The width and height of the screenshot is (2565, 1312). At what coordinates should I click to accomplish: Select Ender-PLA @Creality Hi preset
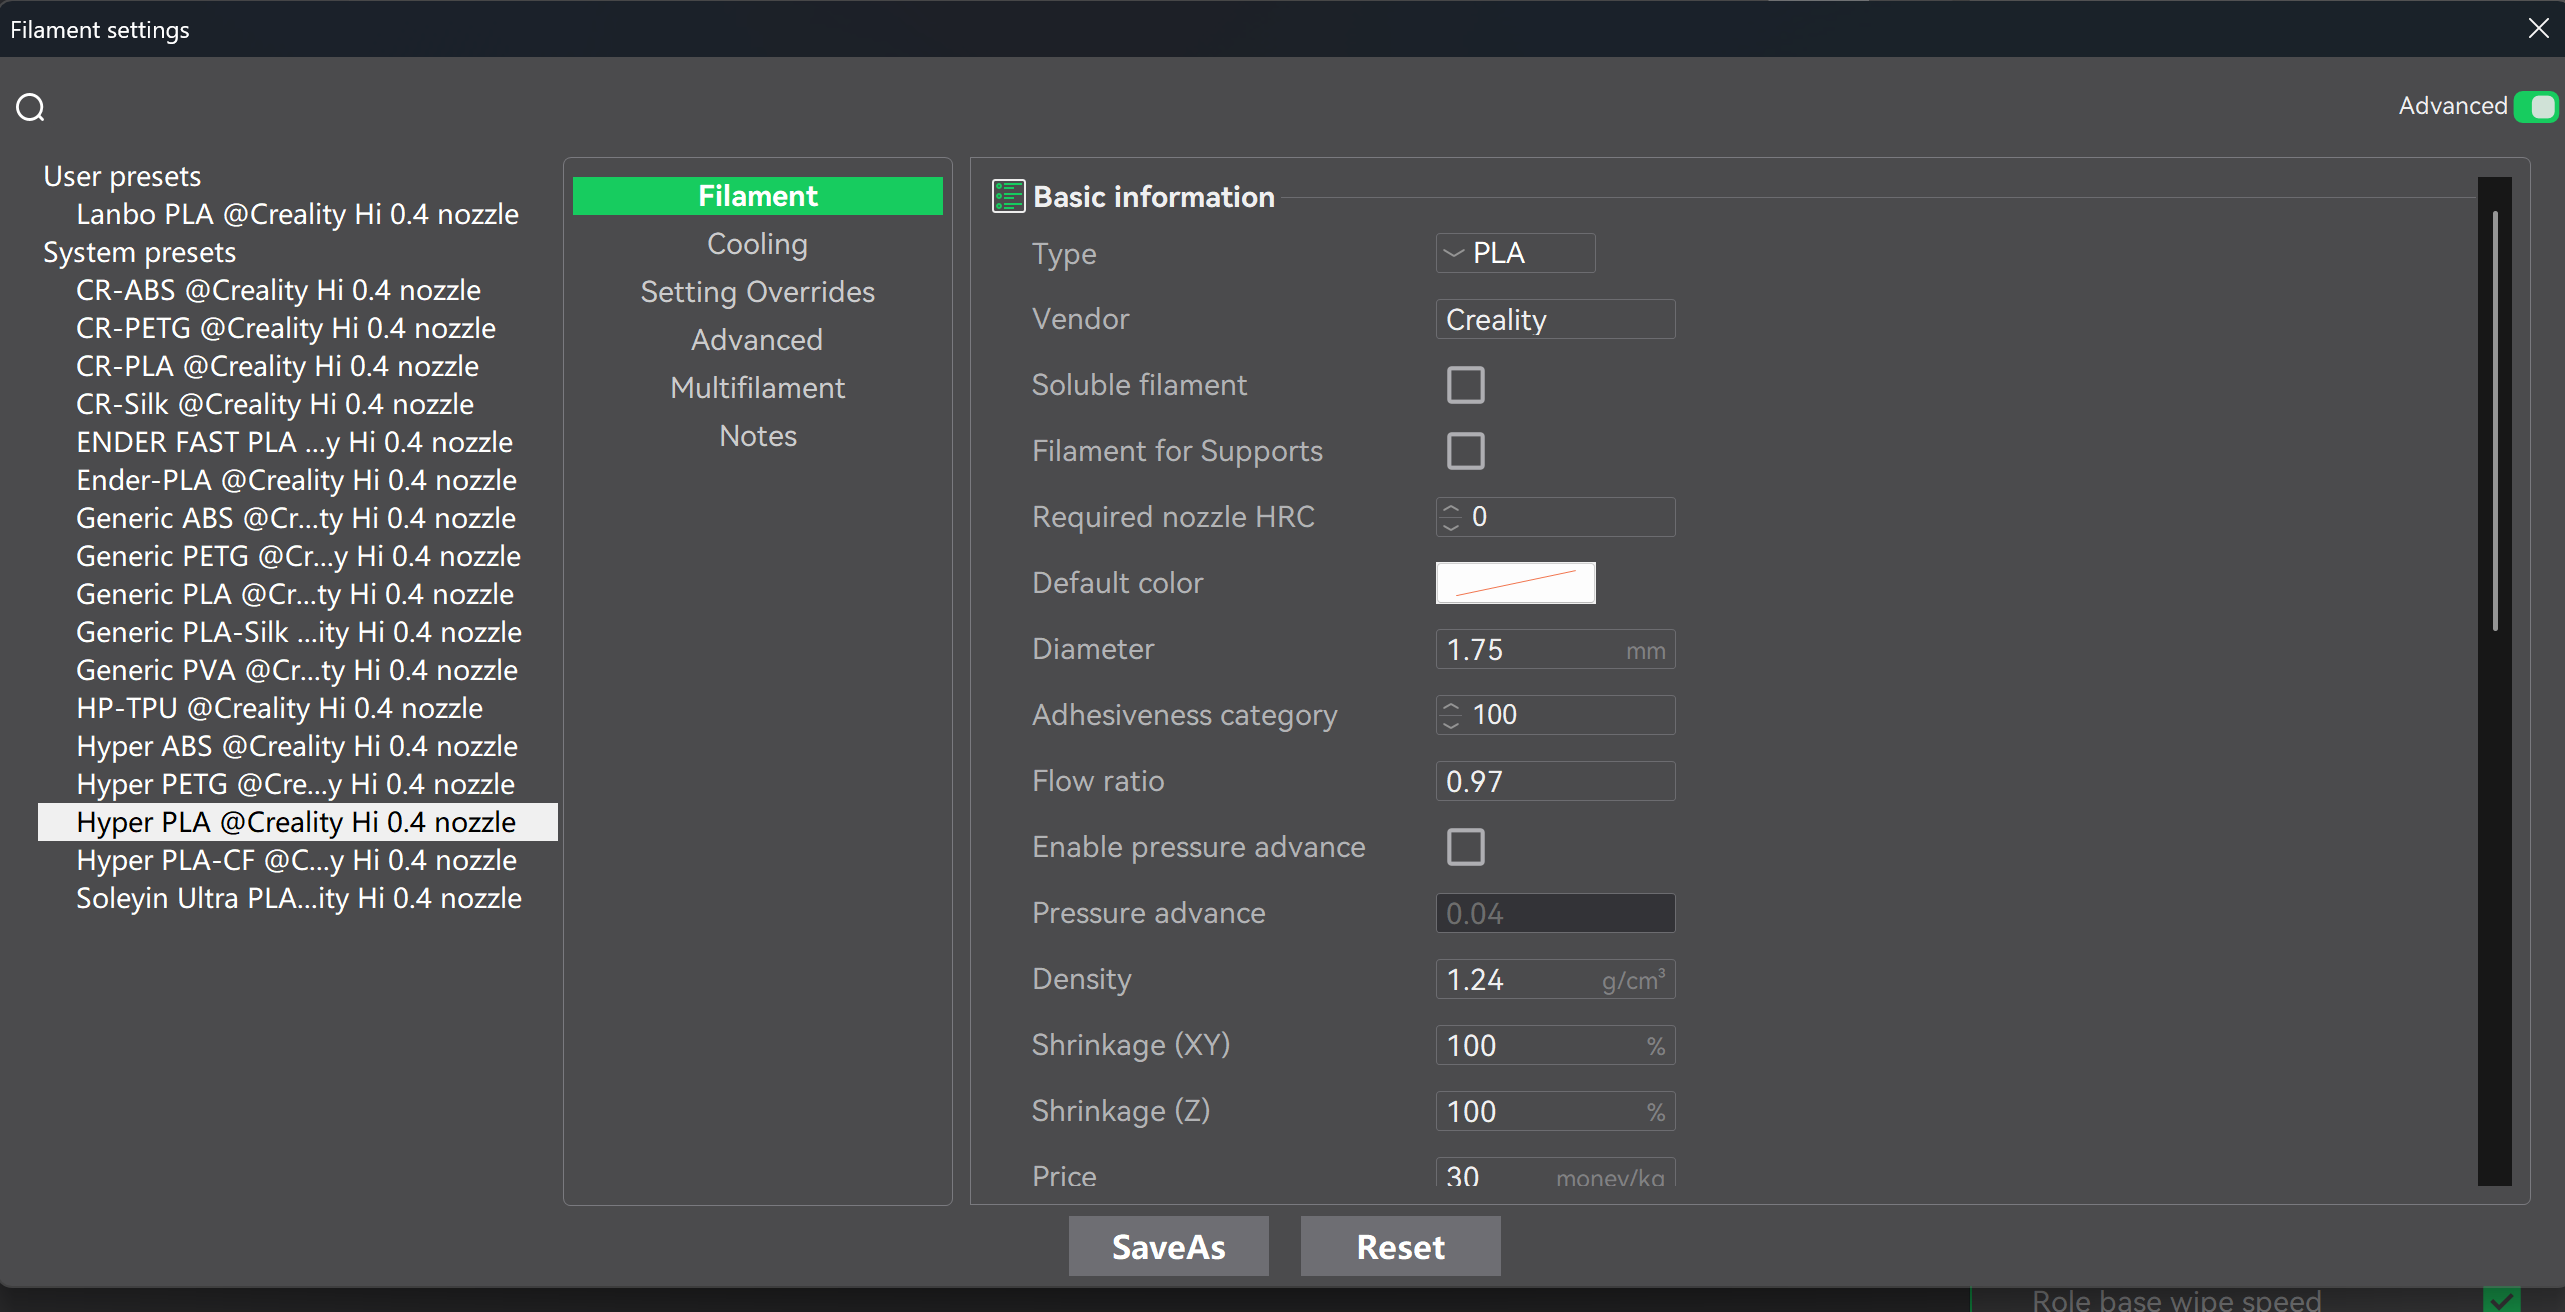(x=297, y=480)
